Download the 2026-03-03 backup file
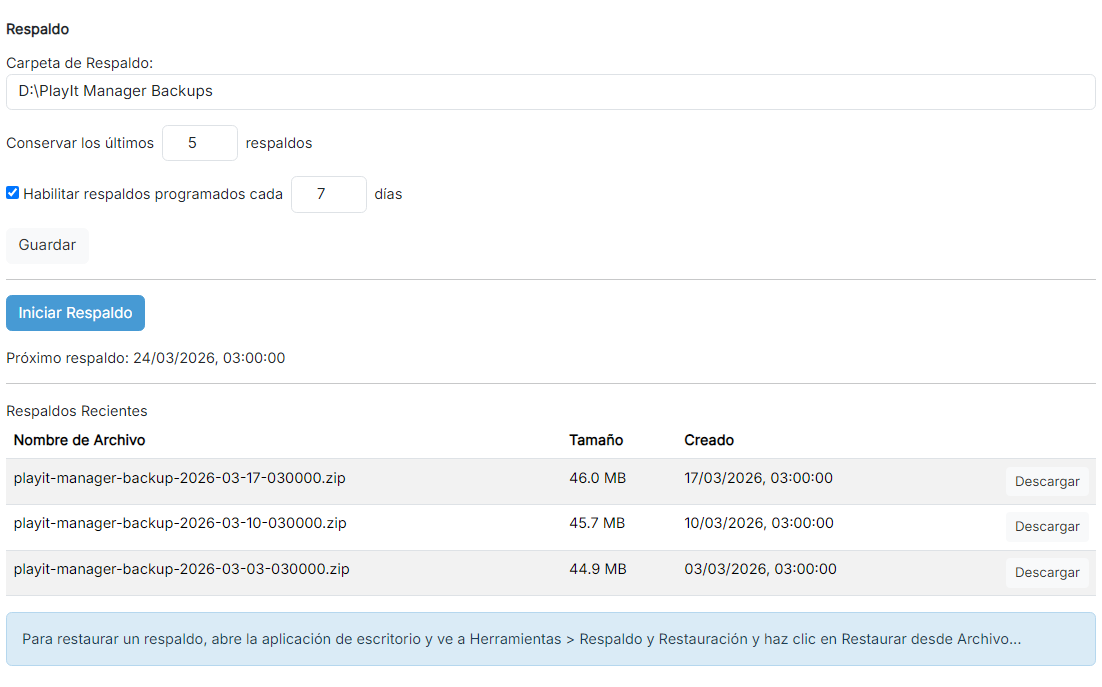The width and height of the screenshot is (1102, 687). 1046,572
